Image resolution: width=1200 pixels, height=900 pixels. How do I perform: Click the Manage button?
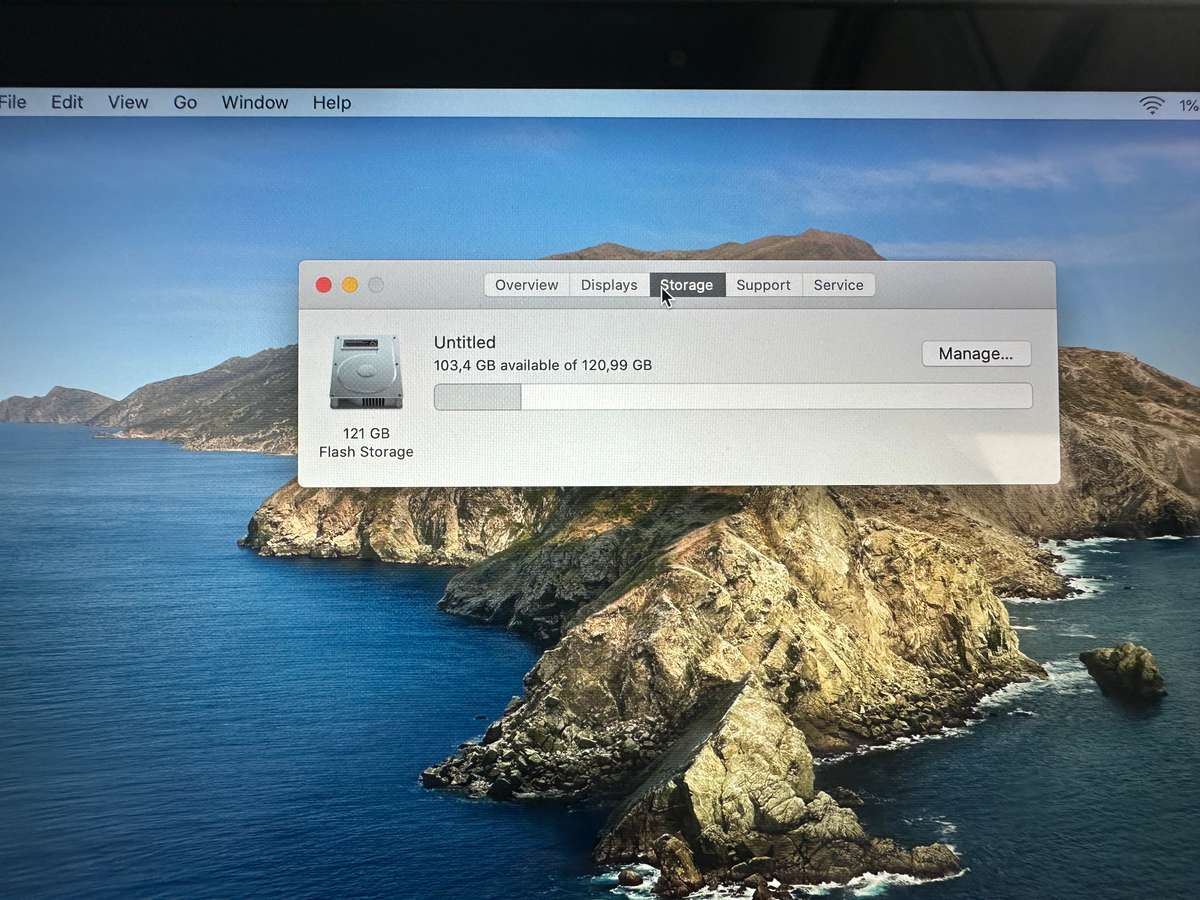976,353
